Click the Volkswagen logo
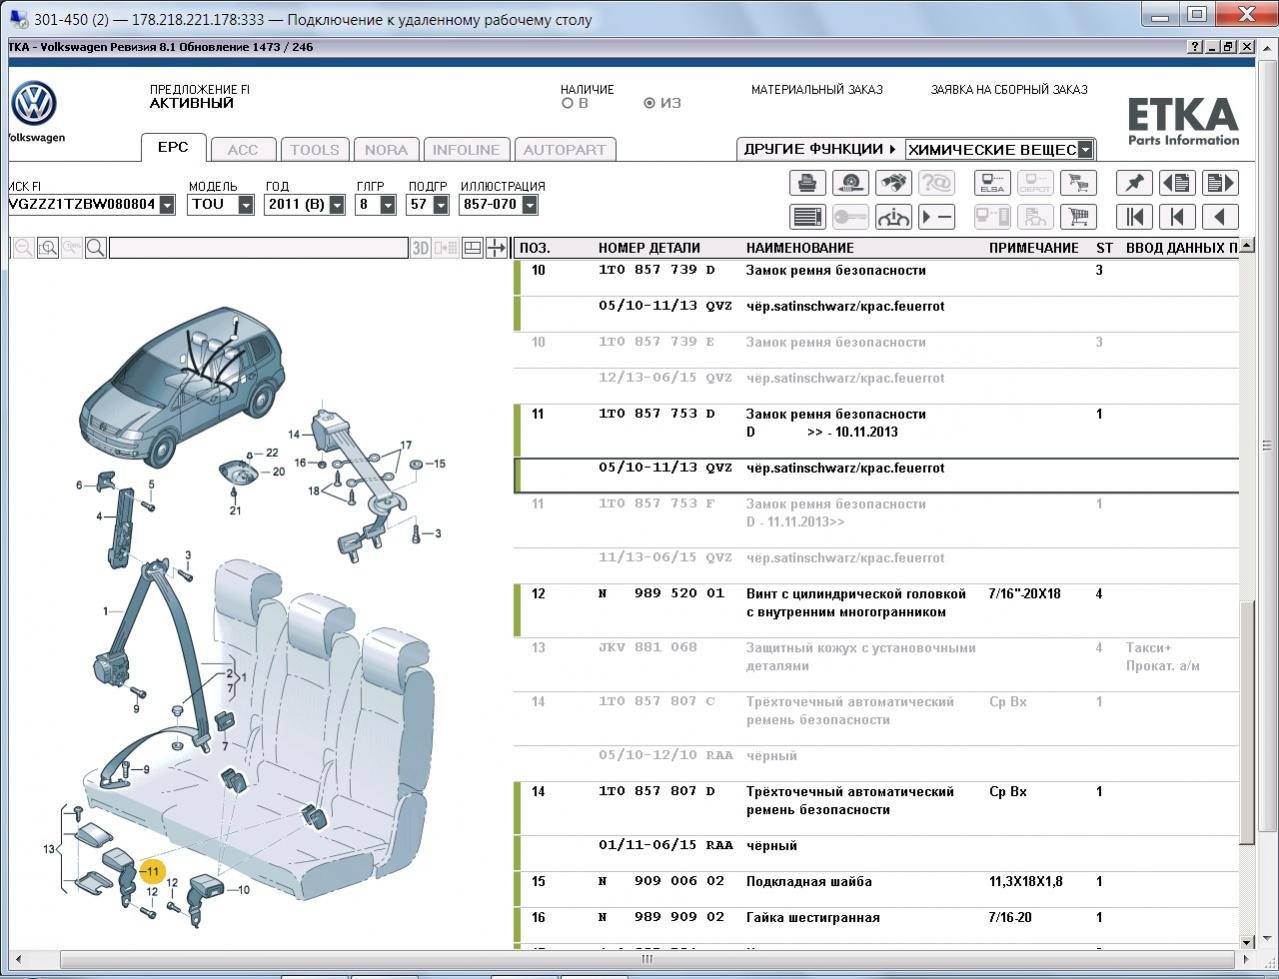1279x979 pixels. [33, 104]
